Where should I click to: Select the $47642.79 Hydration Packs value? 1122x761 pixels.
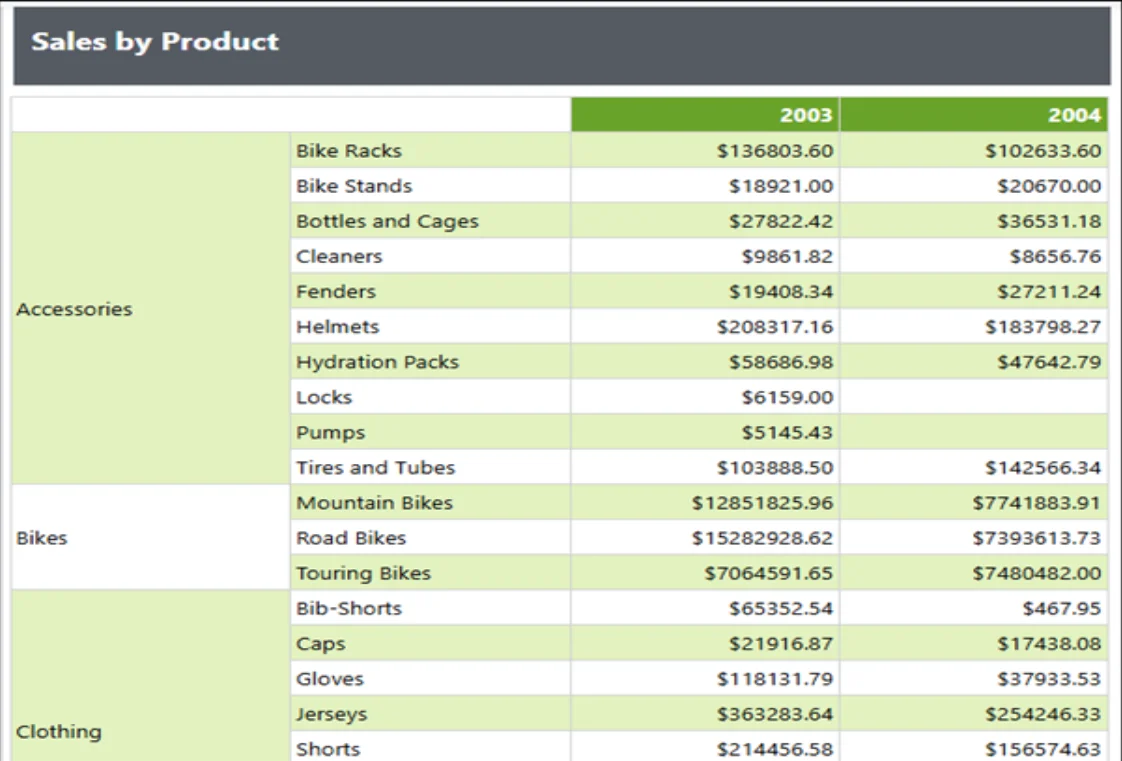click(1049, 362)
